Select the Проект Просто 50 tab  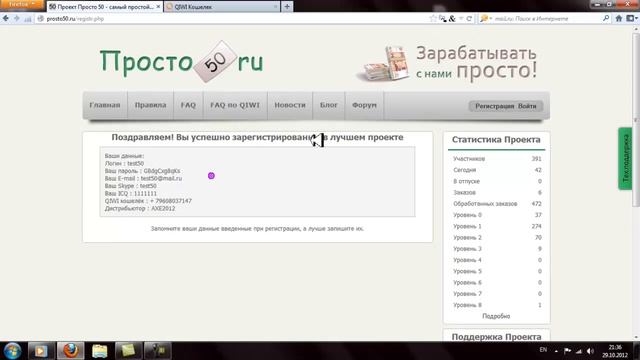(x=104, y=7)
